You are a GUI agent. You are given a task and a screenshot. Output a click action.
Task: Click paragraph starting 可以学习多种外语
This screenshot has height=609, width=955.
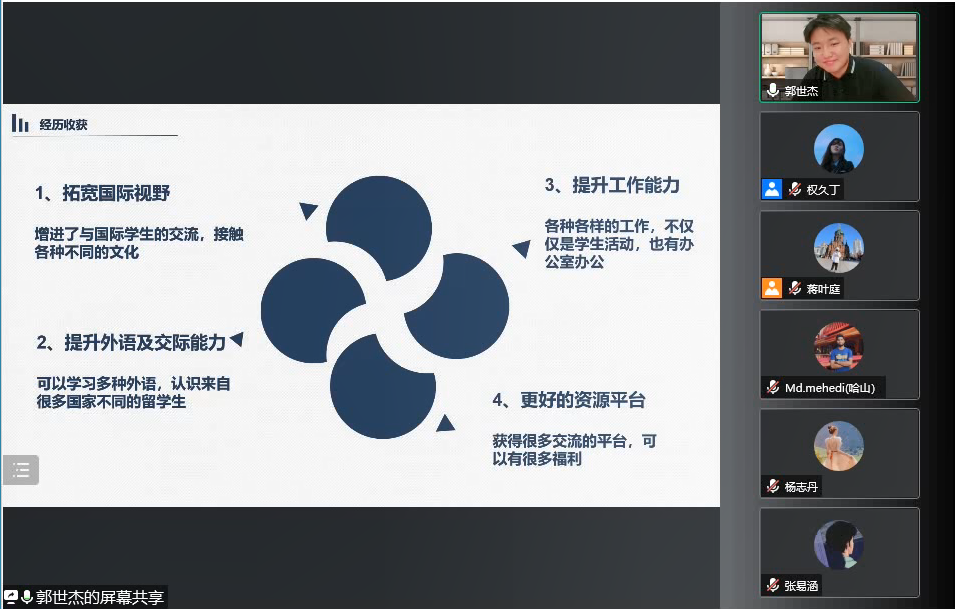coord(133,392)
